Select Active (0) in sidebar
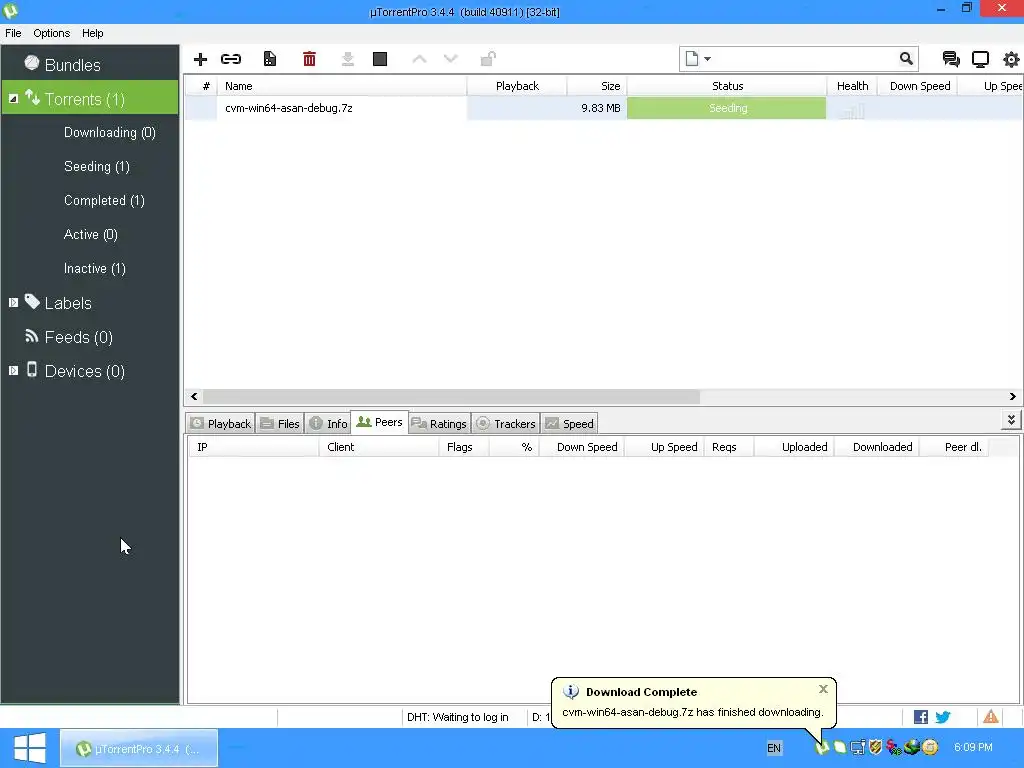The width and height of the screenshot is (1024, 768). point(91,234)
